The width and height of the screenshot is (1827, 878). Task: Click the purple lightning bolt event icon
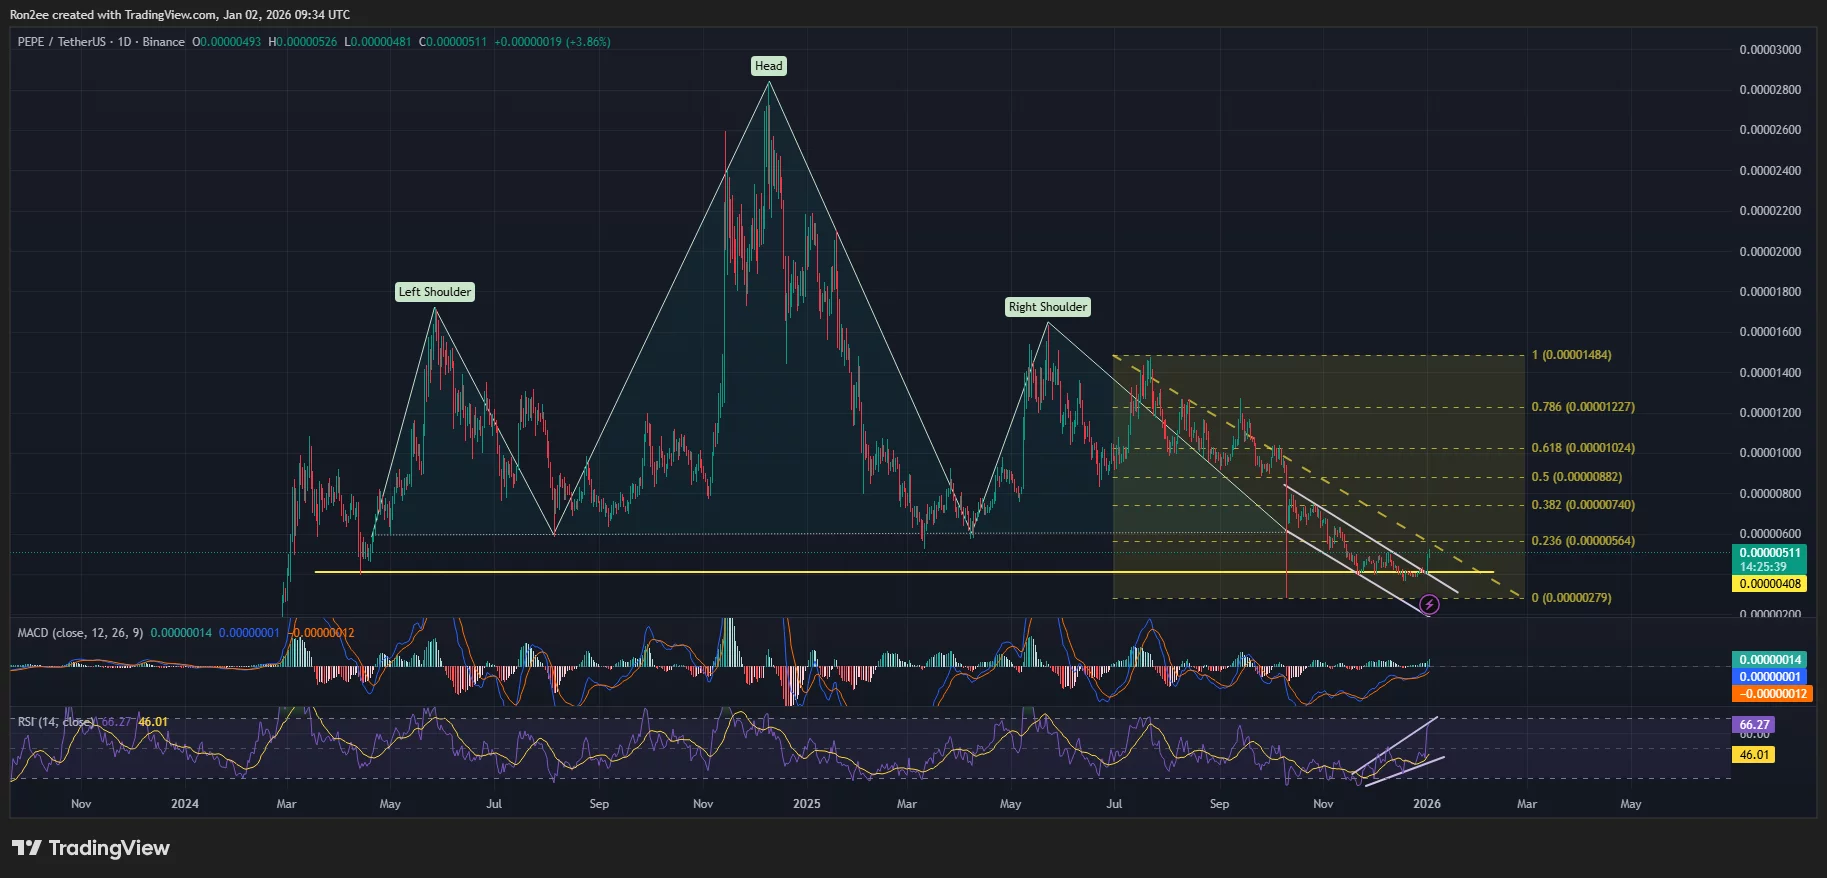[1430, 605]
